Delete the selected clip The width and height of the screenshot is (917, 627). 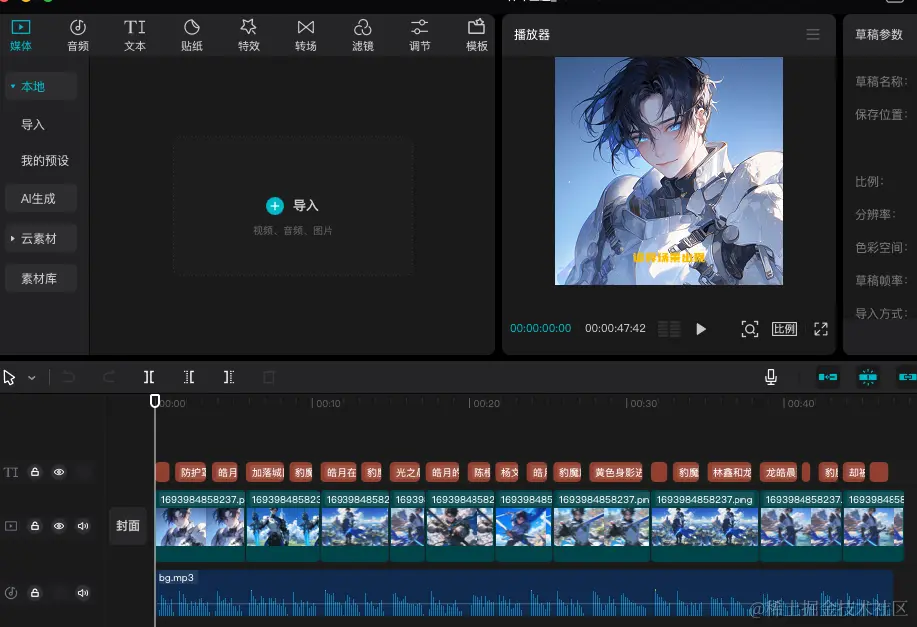[x=268, y=377]
